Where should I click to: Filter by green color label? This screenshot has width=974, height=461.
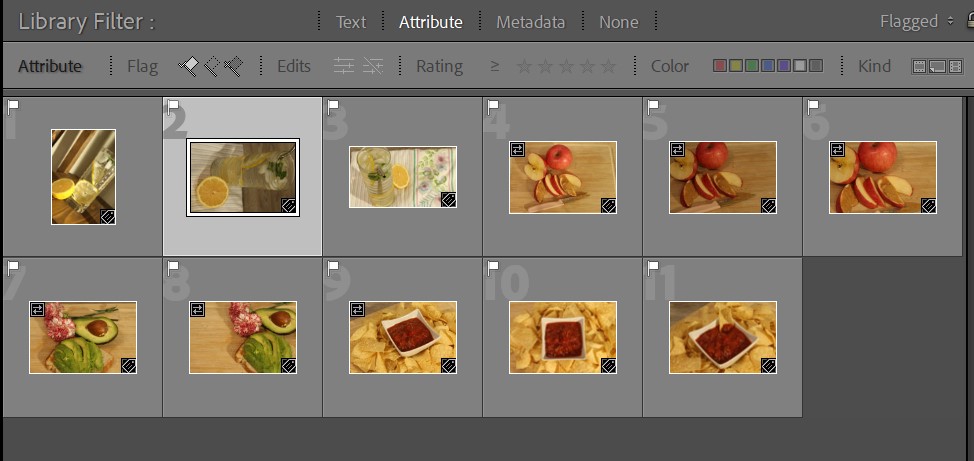tap(751, 66)
